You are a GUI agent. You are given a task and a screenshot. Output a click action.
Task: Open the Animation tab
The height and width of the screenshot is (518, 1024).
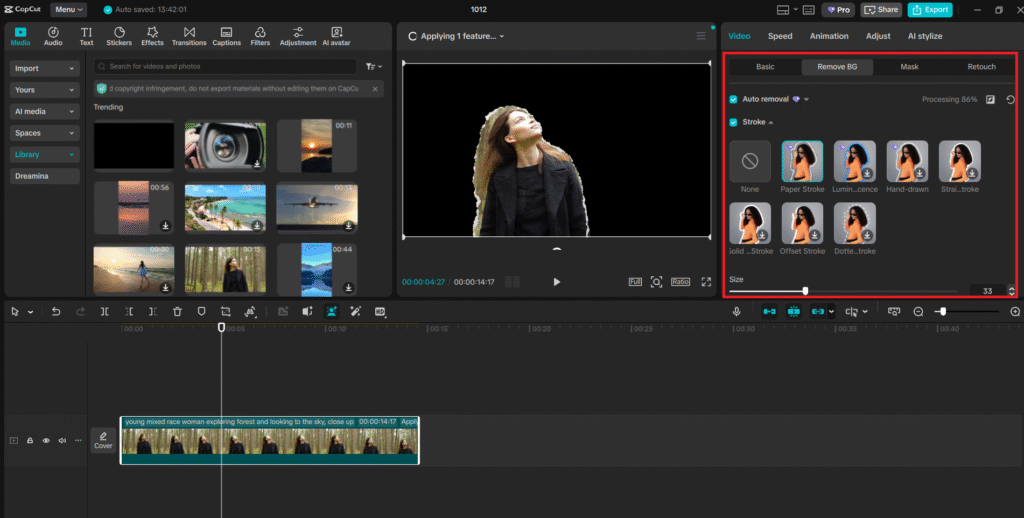829,36
